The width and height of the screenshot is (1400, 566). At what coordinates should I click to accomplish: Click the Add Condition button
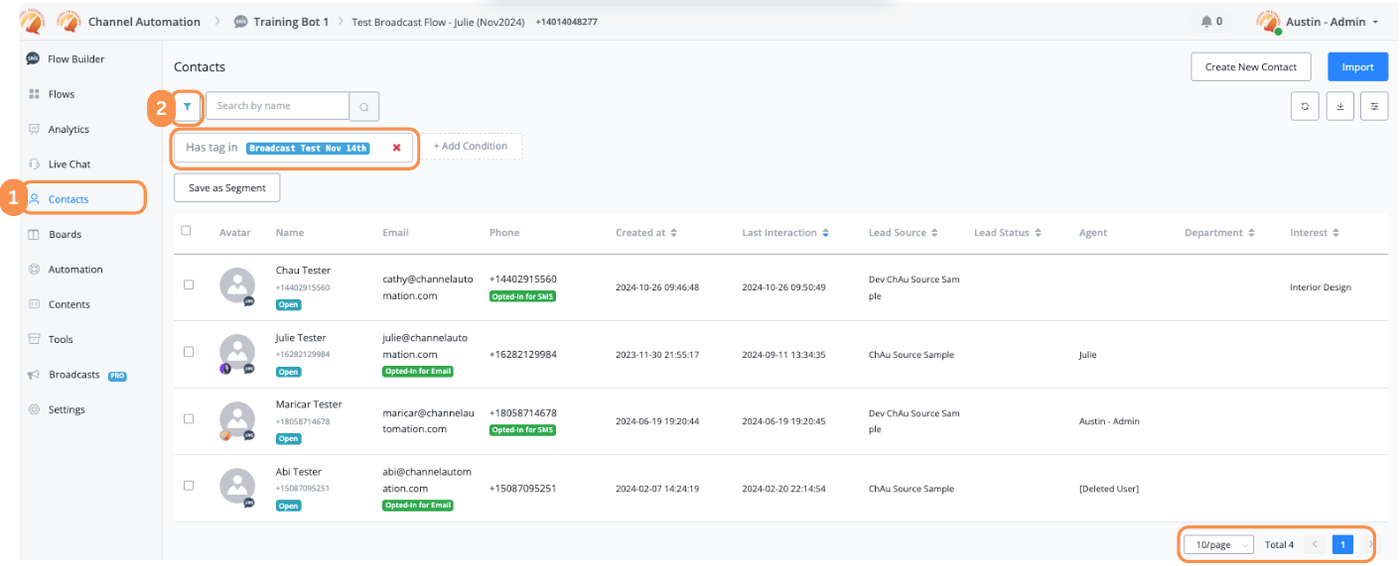pos(470,146)
